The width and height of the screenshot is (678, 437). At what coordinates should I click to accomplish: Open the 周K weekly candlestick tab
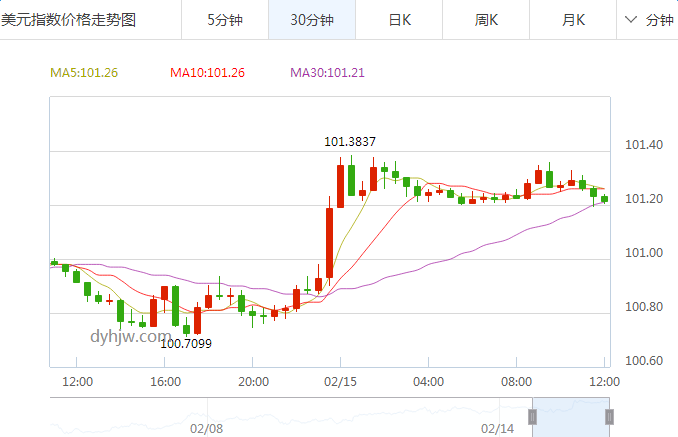(x=486, y=20)
